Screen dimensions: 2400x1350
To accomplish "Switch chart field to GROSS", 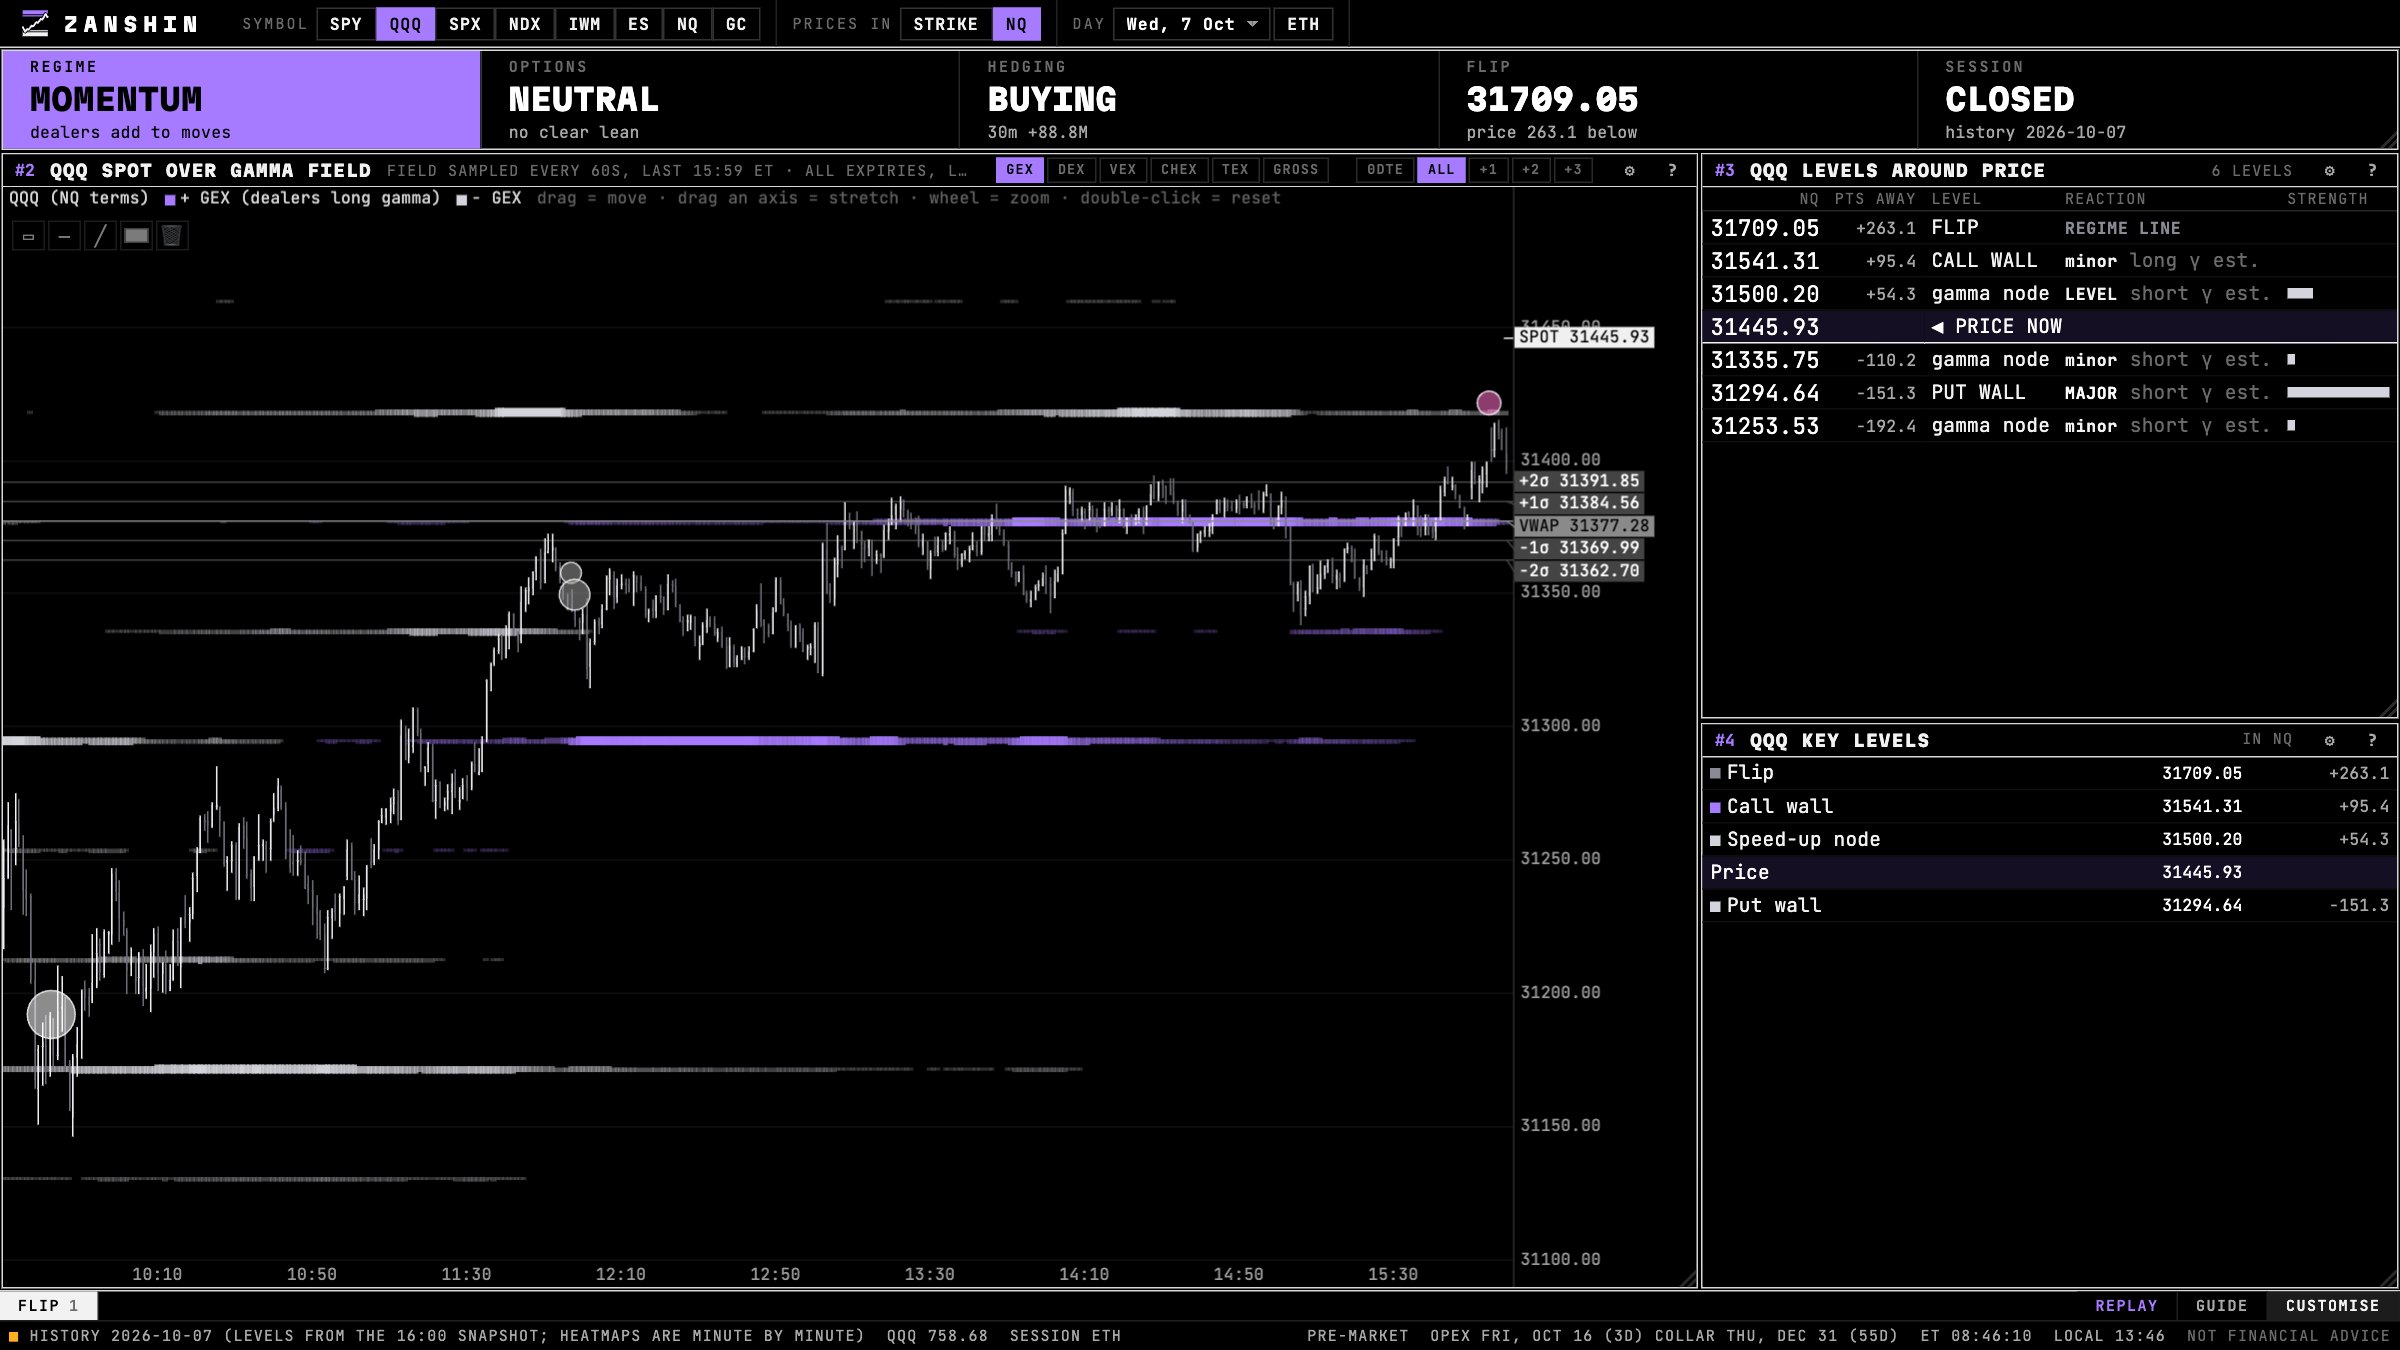I will [1295, 170].
